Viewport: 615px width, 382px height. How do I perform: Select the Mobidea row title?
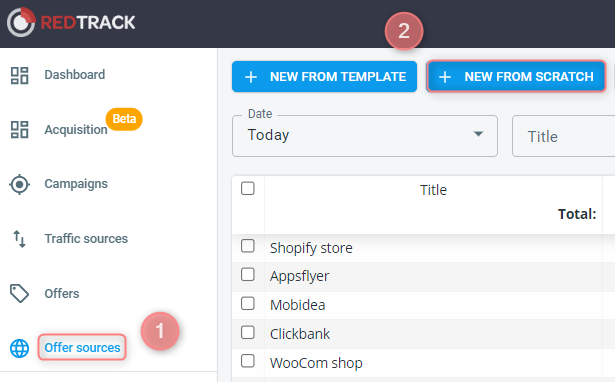pyautogui.click(x=297, y=305)
